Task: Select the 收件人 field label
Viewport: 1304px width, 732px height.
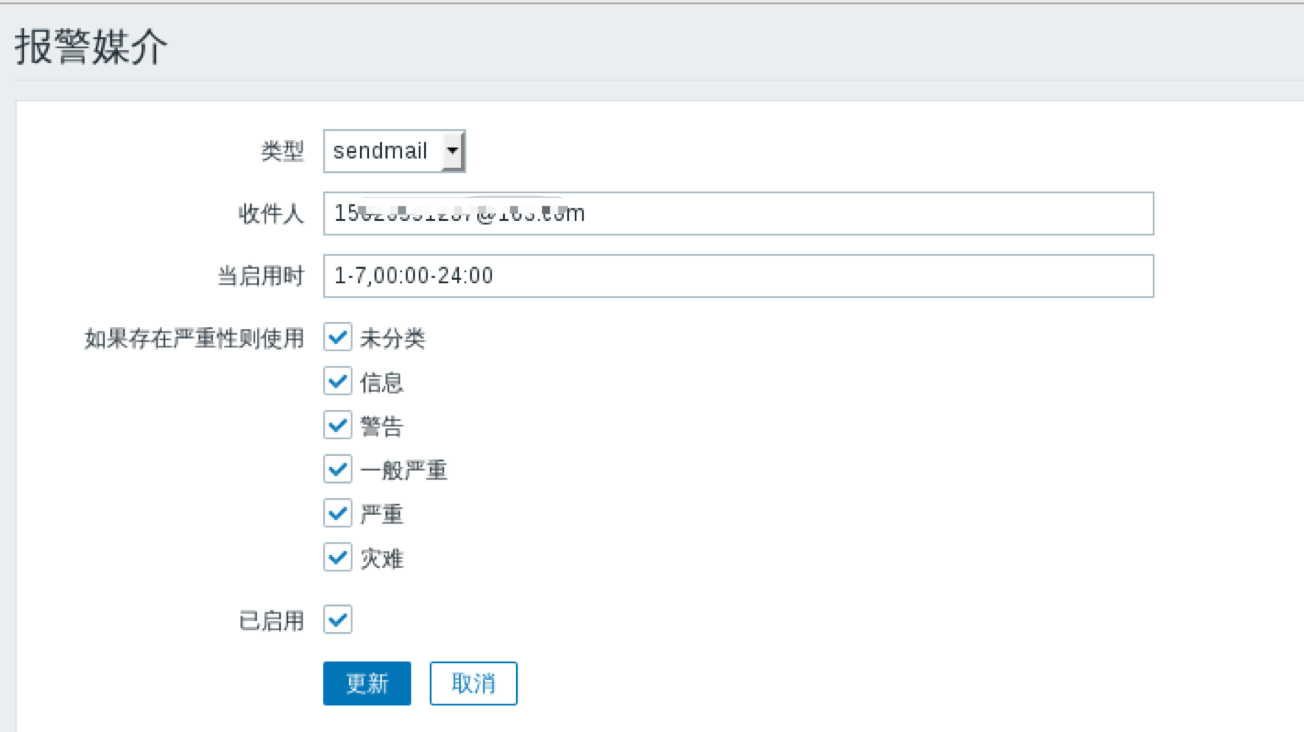Action: [x=270, y=214]
